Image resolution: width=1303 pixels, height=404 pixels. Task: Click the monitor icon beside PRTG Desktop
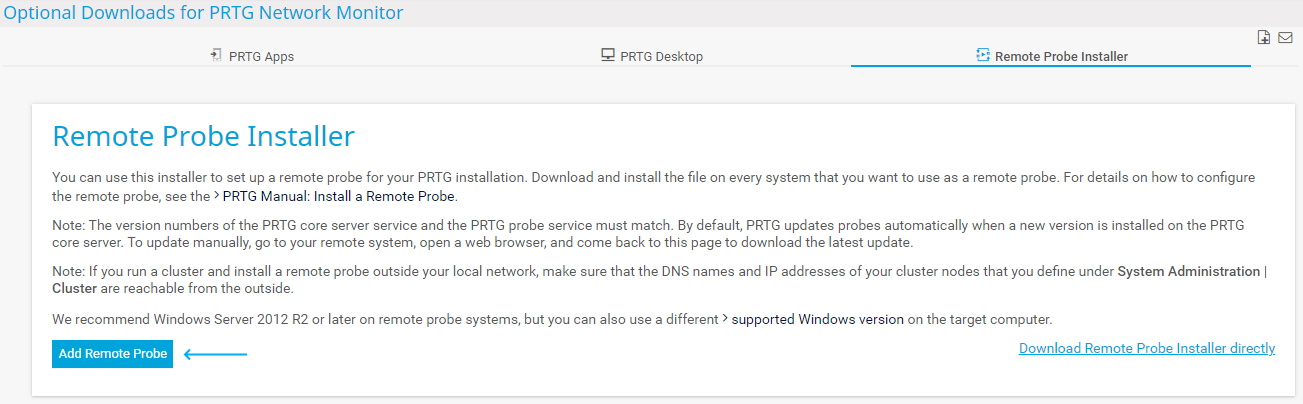(607, 56)
